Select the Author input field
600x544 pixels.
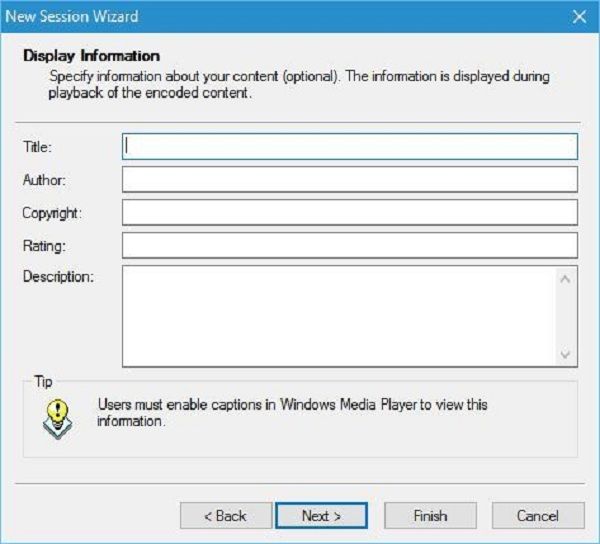click(349, 180)
